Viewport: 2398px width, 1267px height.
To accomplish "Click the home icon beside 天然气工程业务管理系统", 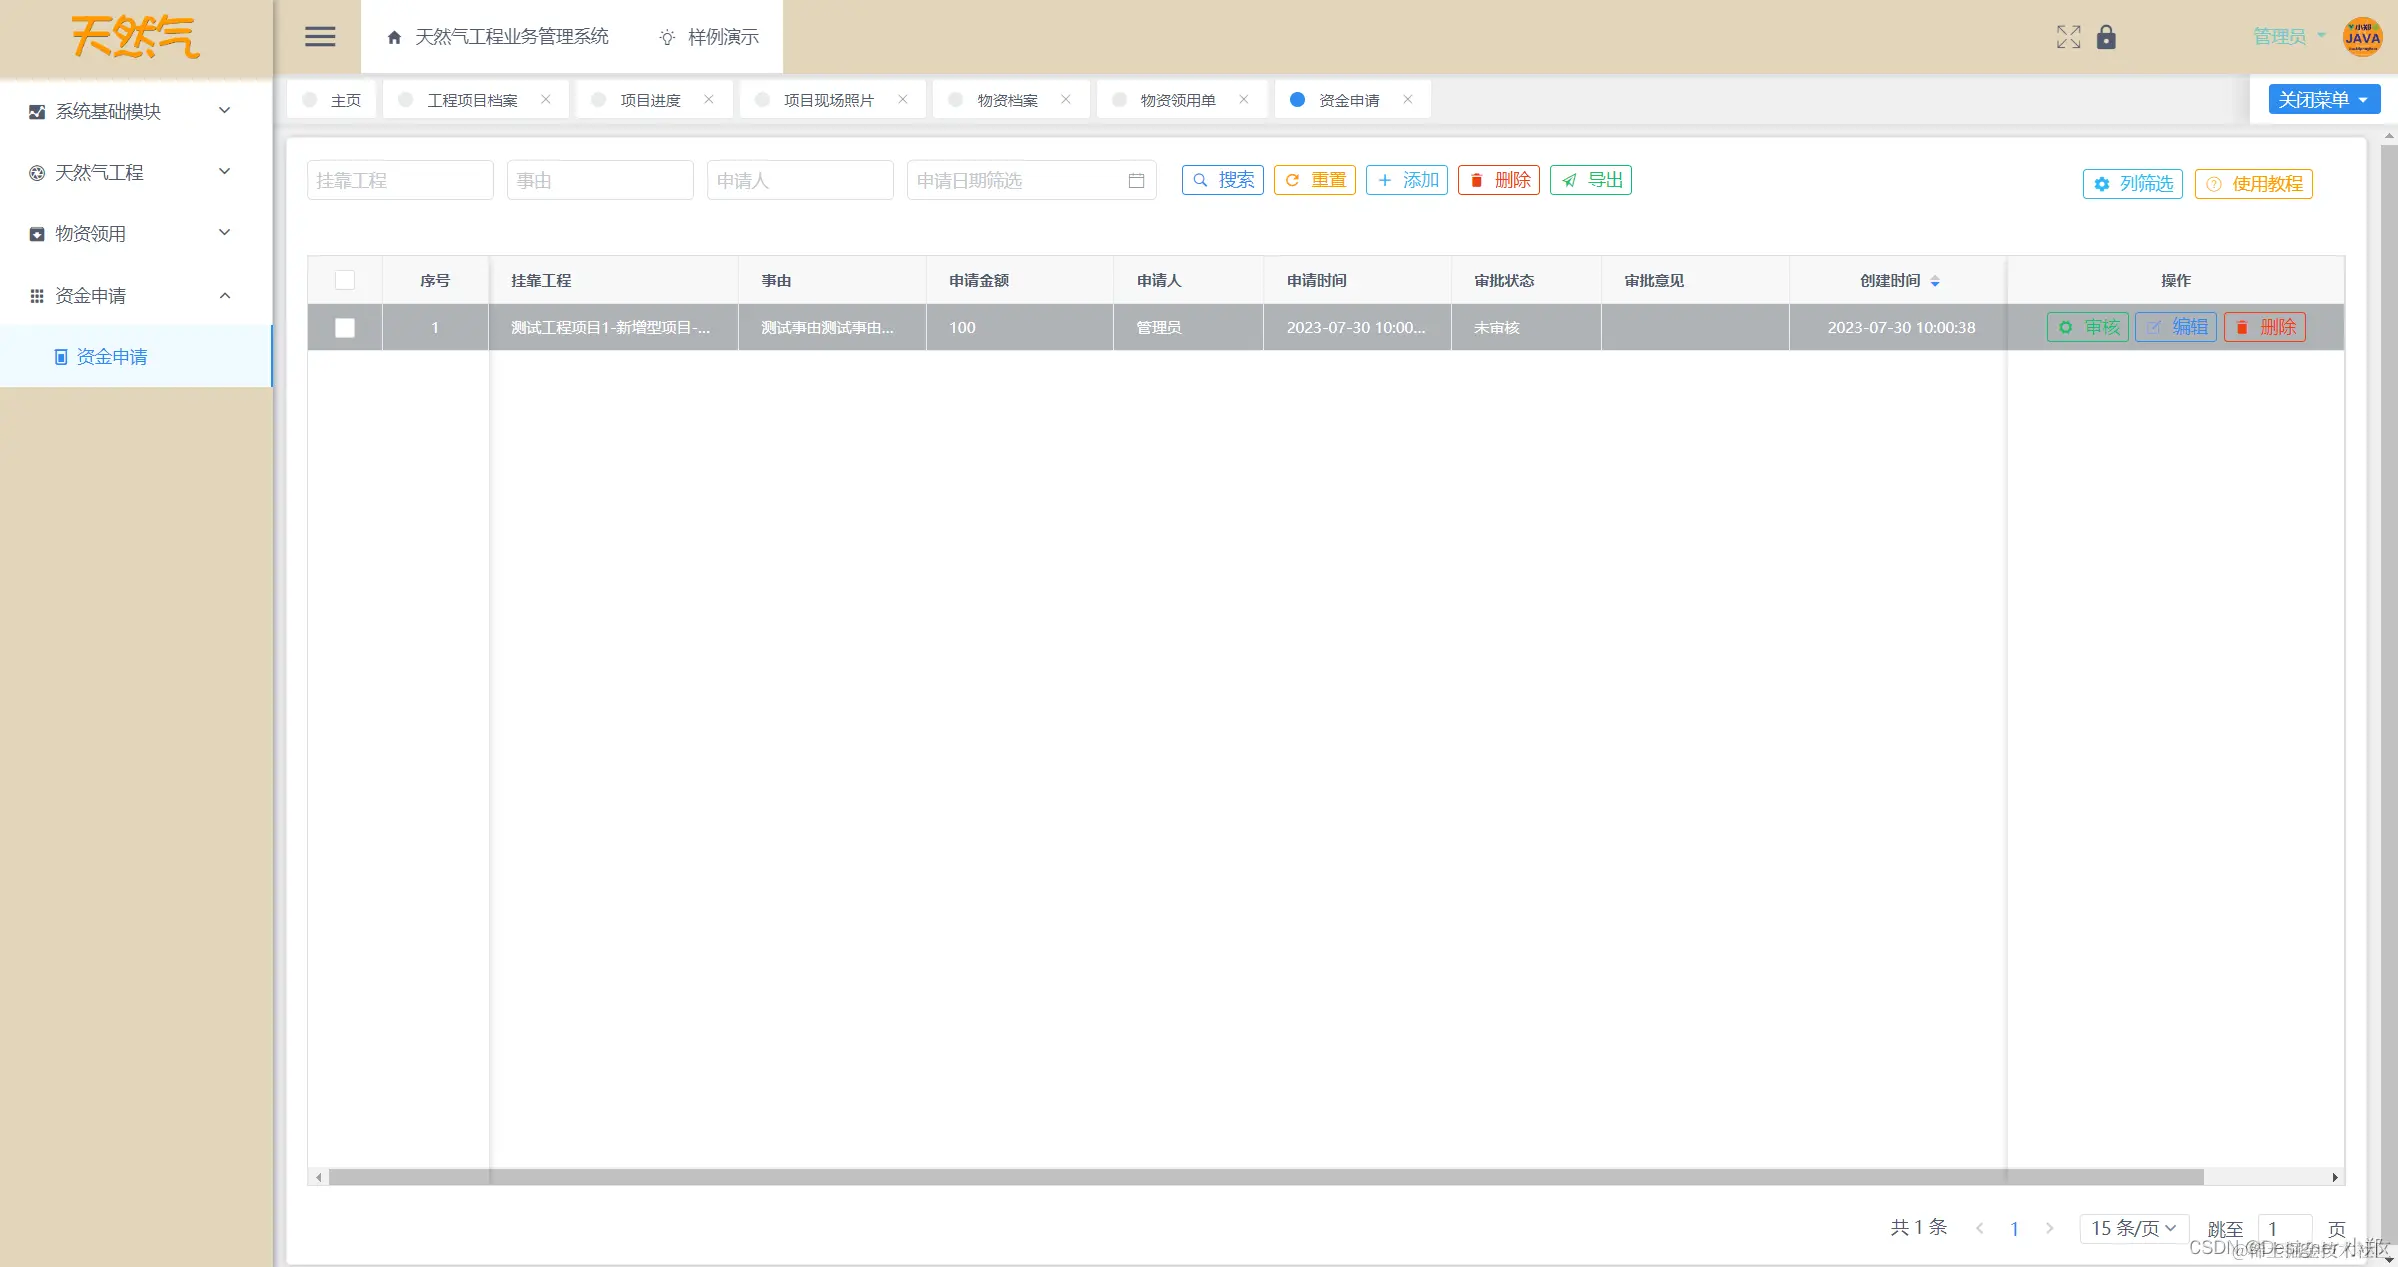I will pyautogui.click(x=394, y=38).
